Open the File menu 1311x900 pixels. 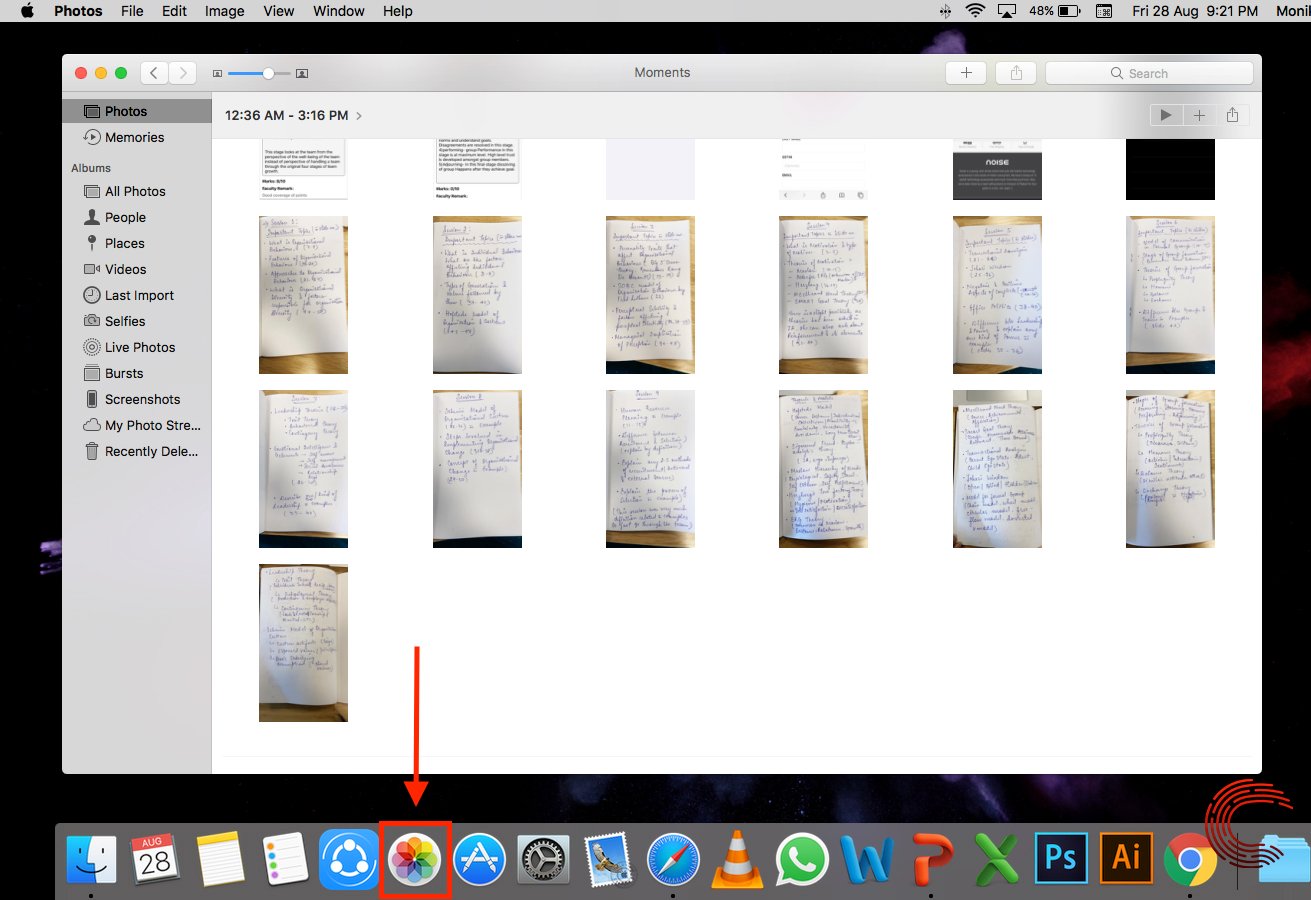[132, 11]
